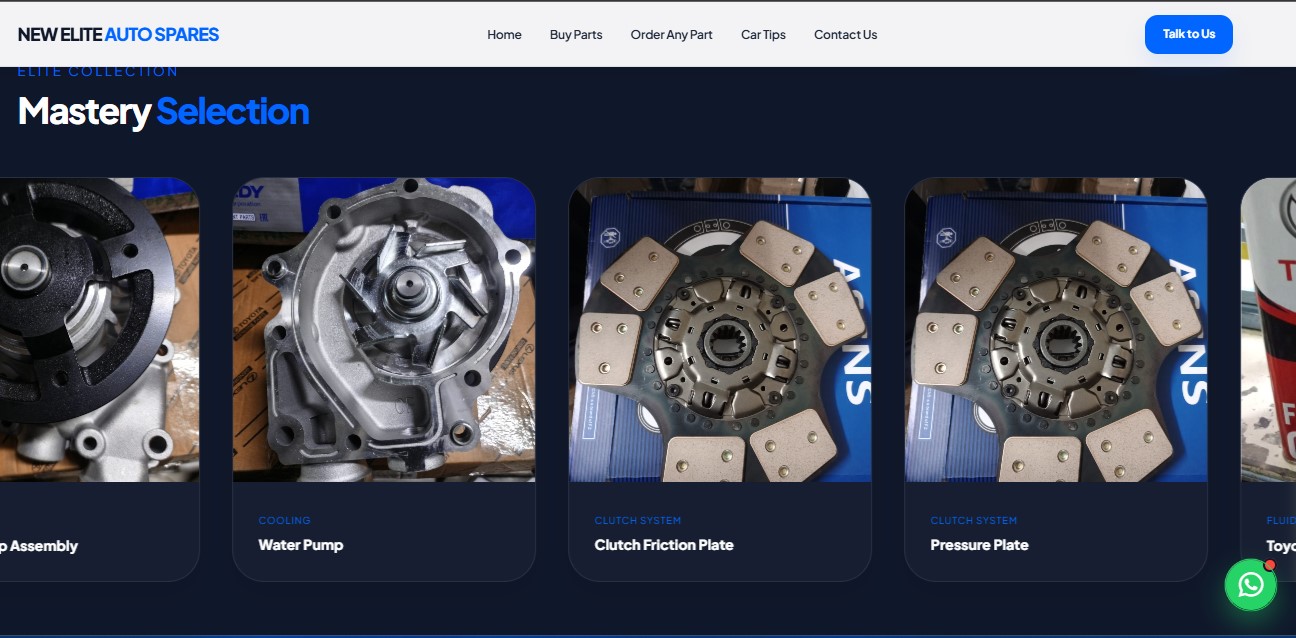Select the Cooling category label
The height and width of the screenshot is (638, 1296).
coord(284,520)
